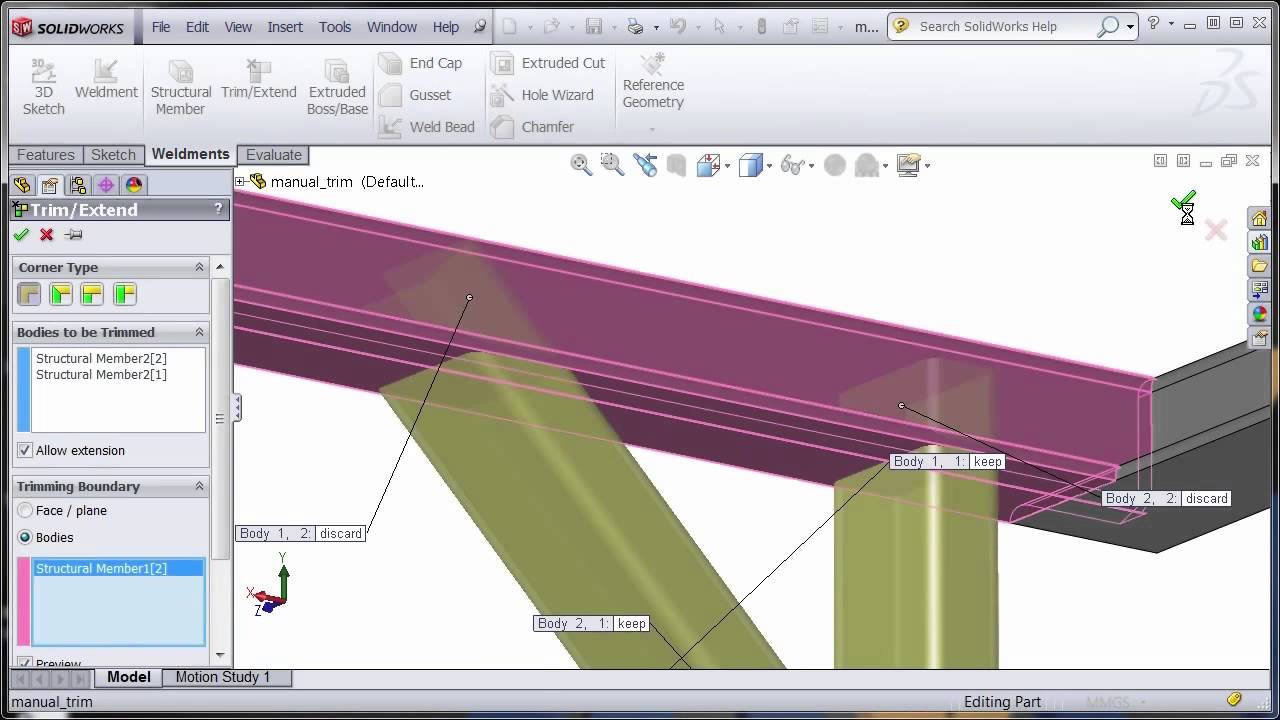Click Search SolidWorks Help field
The width and height of the screenshot is (1280, 720).
tap(1005, 27)
